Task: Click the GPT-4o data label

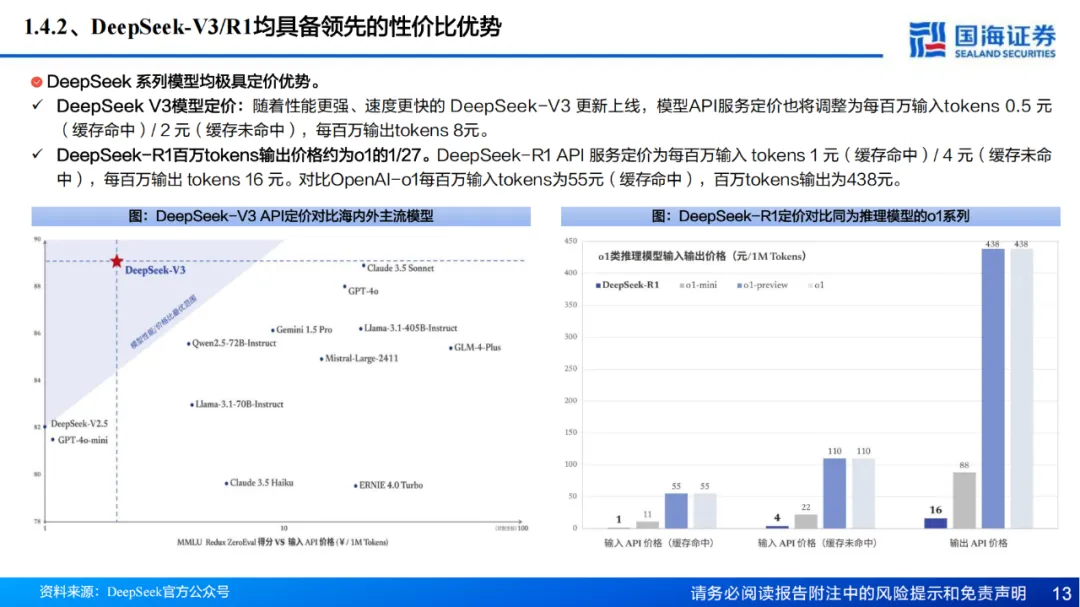Action: [363, 291]
